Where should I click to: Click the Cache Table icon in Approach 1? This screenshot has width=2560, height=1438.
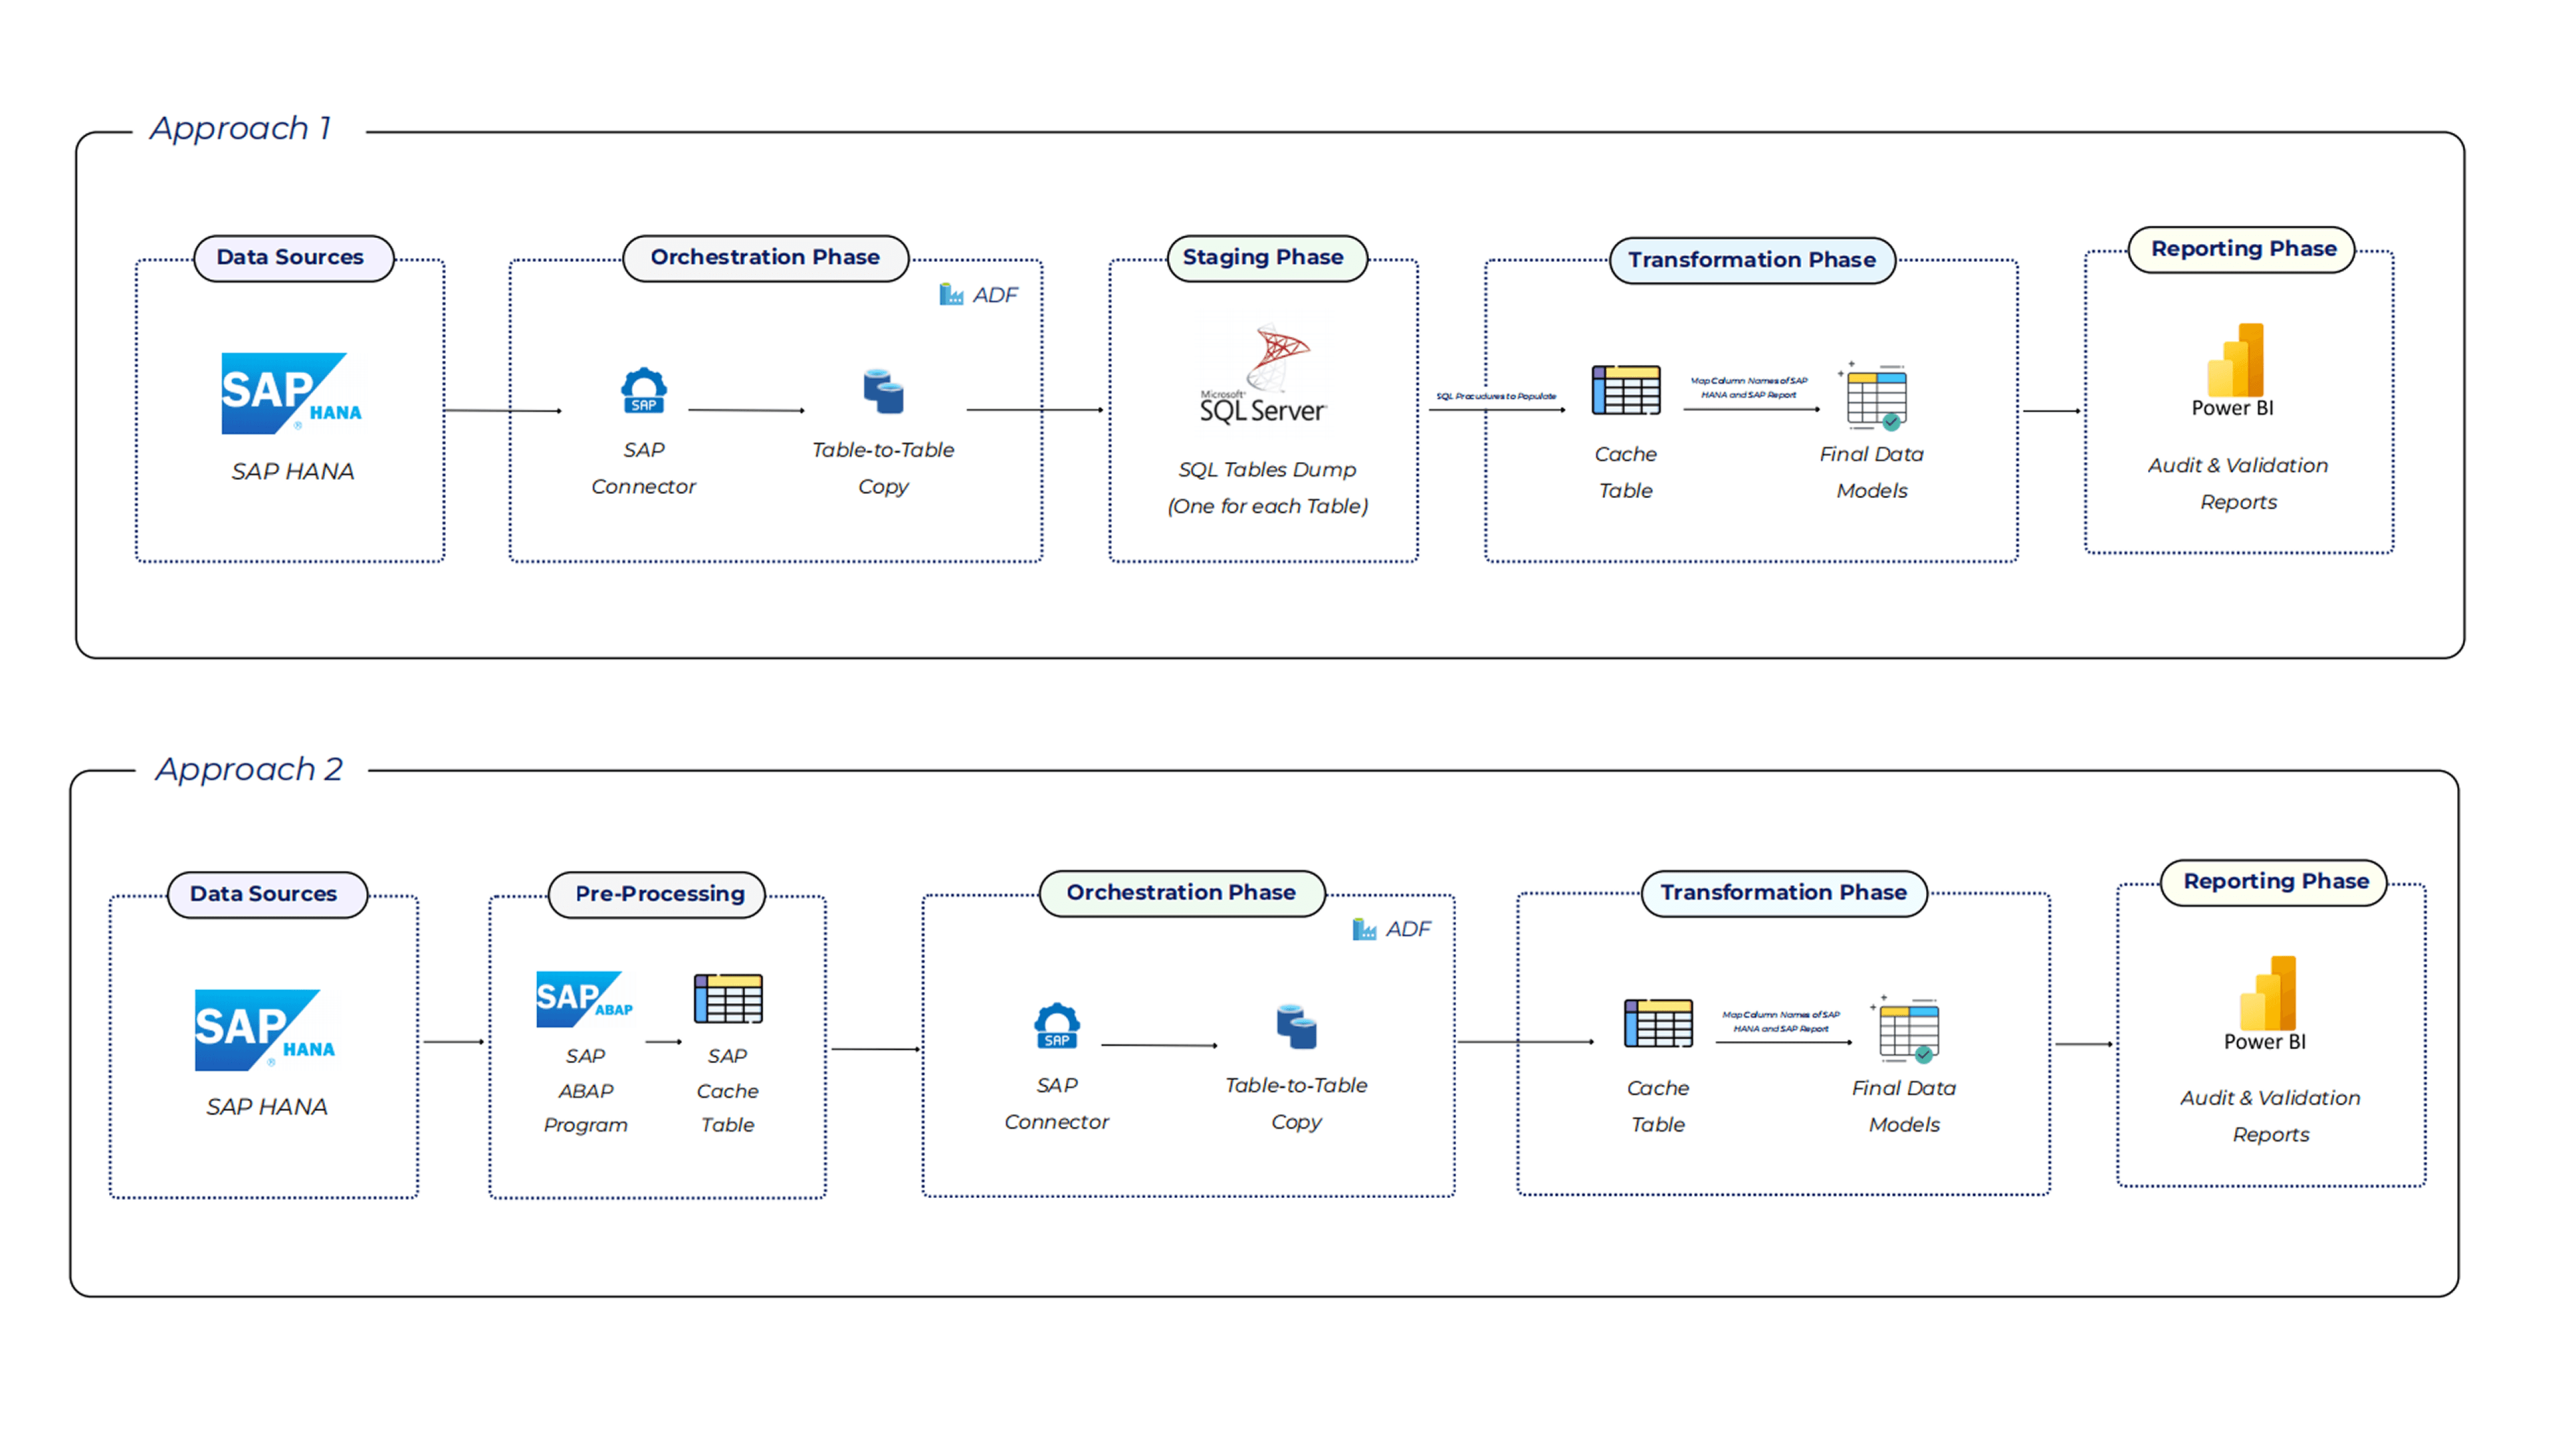point(1626,390)
